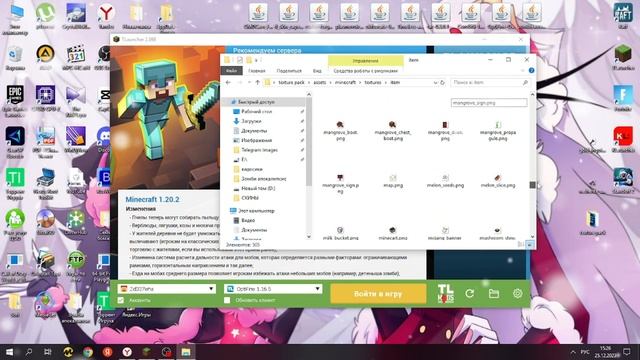Open Explorer help question mark
The image size is (640, 360).
click(x=531, y=71)
